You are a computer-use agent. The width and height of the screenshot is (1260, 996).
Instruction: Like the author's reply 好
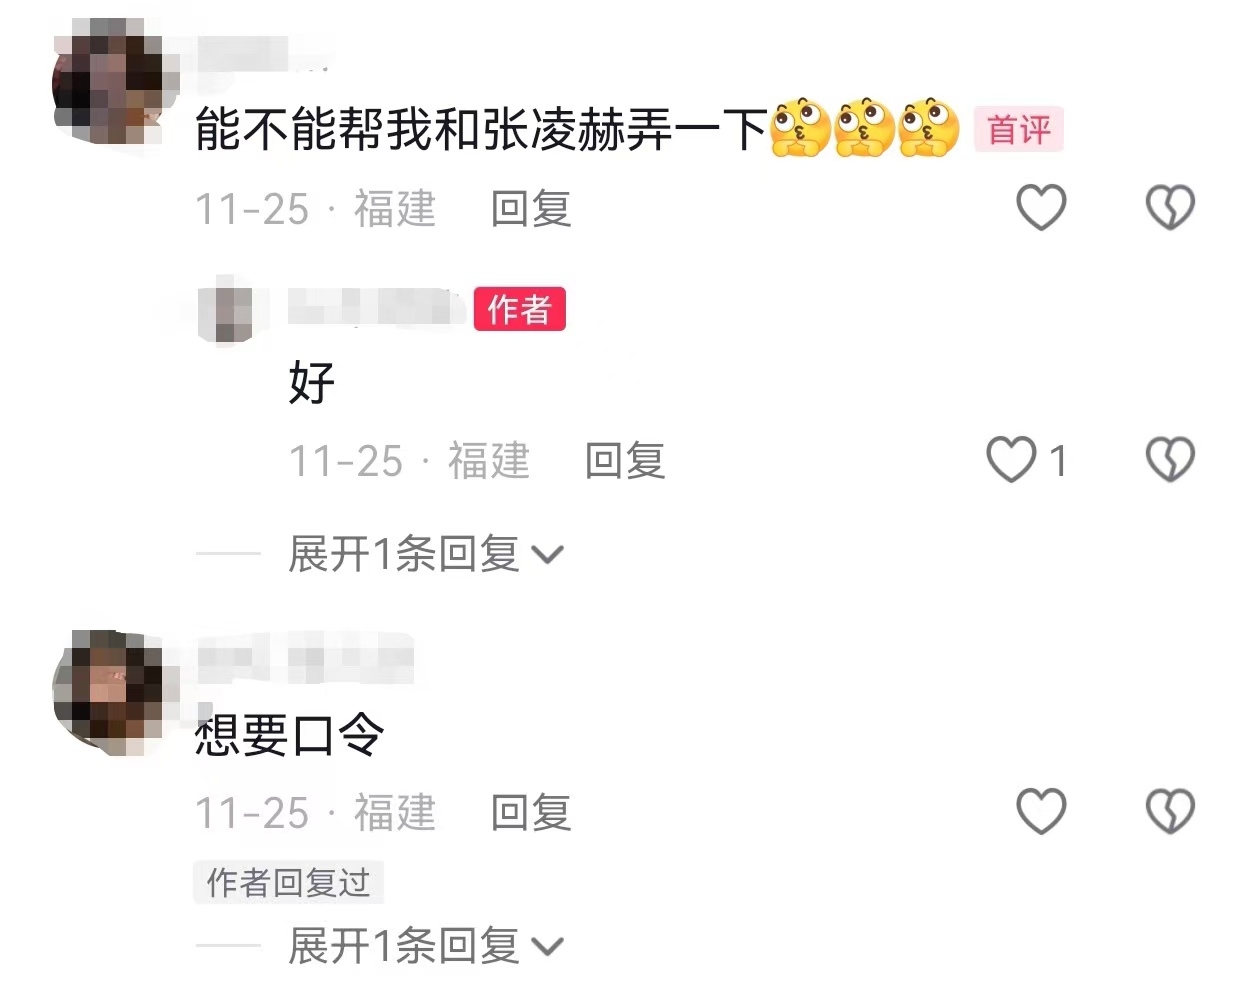pyautogui.click(x=1011, y=460)
